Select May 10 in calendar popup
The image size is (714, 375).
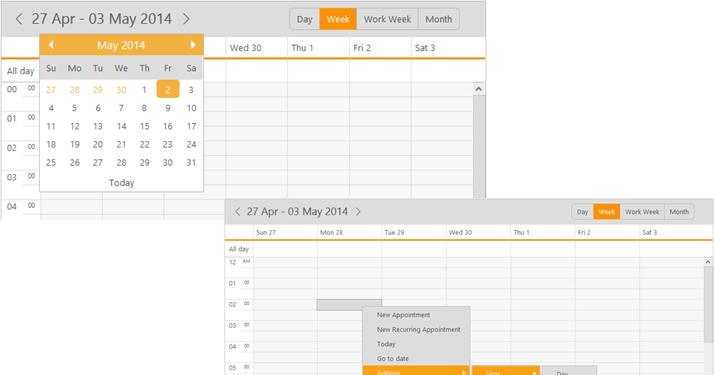(x=191, y=108)
